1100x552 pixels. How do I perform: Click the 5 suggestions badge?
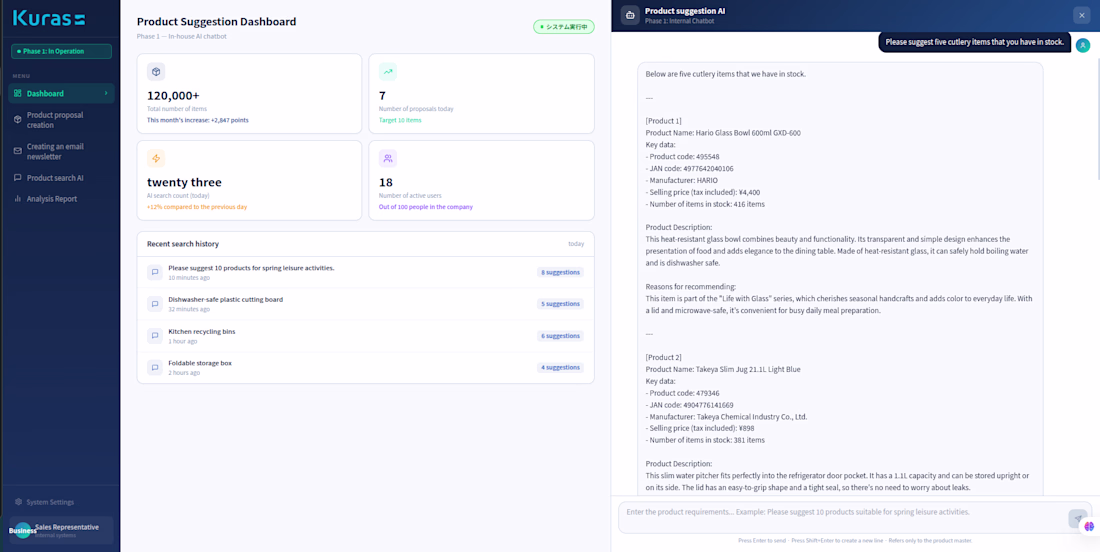click(x=560, y=304)
